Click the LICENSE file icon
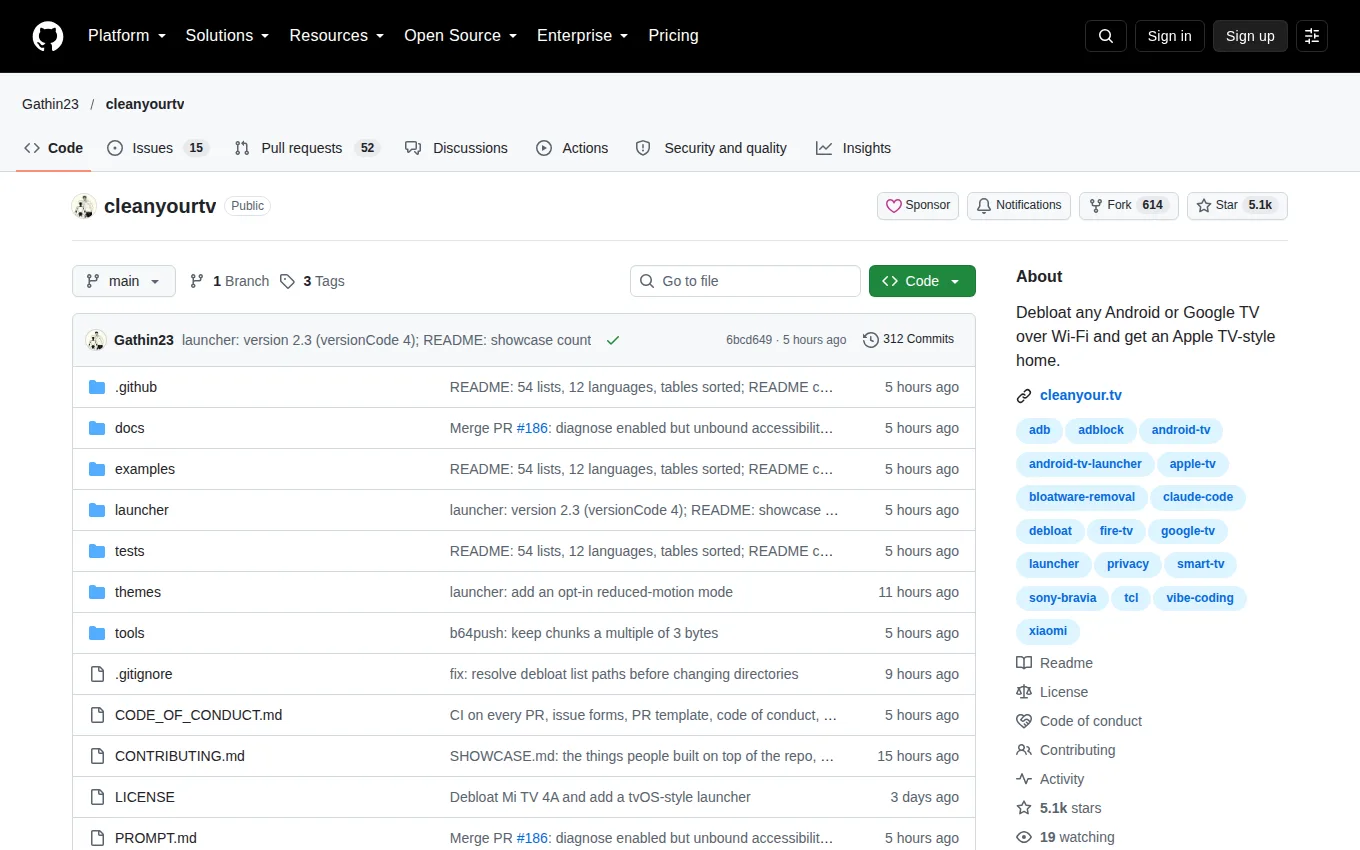 97,797
